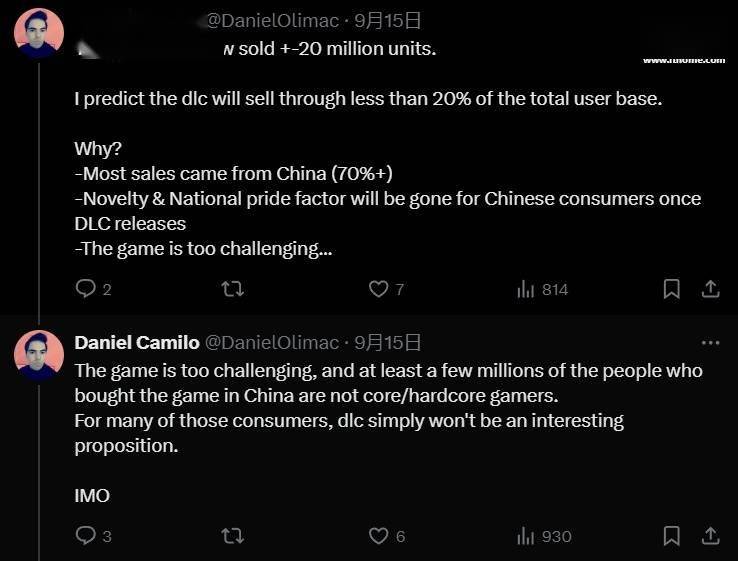Retweet the first tweet
Viewport: 738px width, 561px height.
pyautogui.click(x=232, y=289)
